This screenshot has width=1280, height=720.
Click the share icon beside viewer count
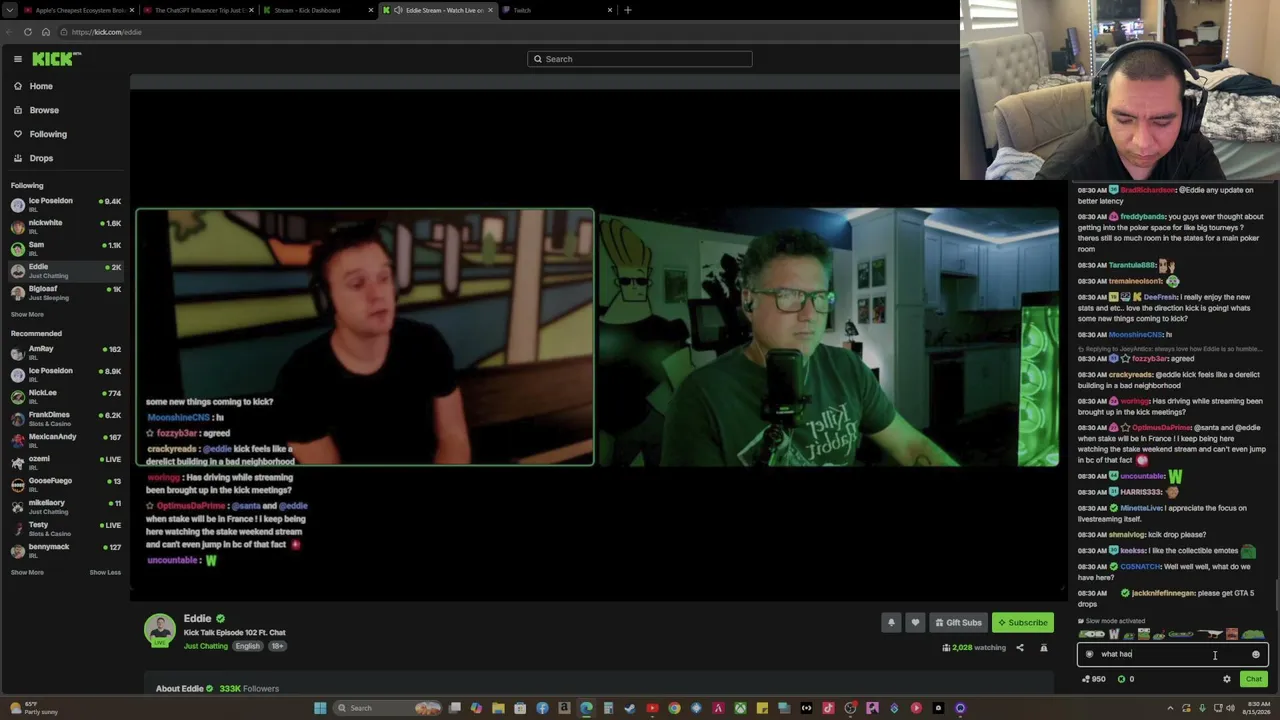coord(1020,648)
